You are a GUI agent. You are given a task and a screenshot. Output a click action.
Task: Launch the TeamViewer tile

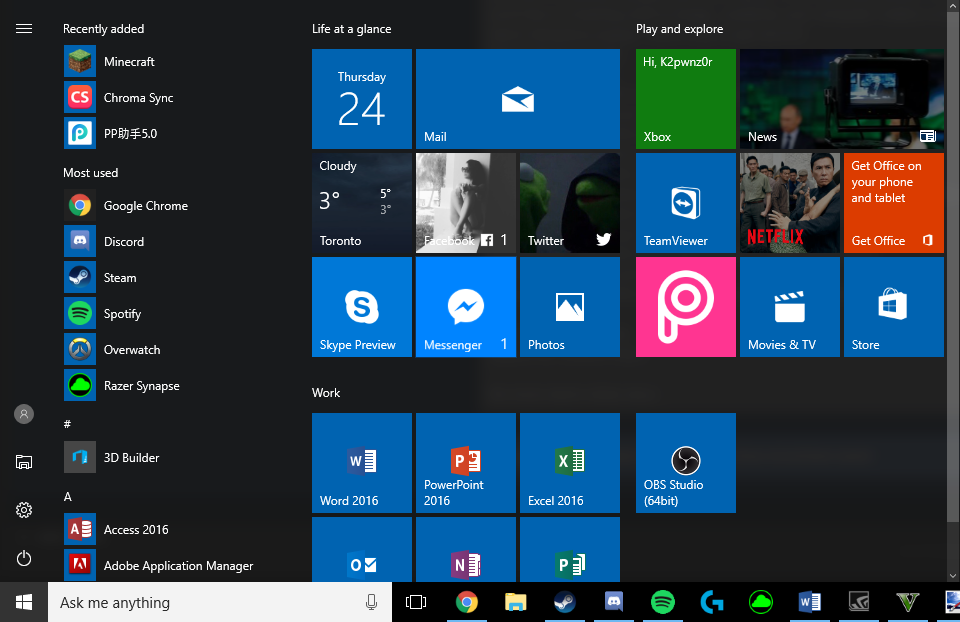click(x=685, y=203)
